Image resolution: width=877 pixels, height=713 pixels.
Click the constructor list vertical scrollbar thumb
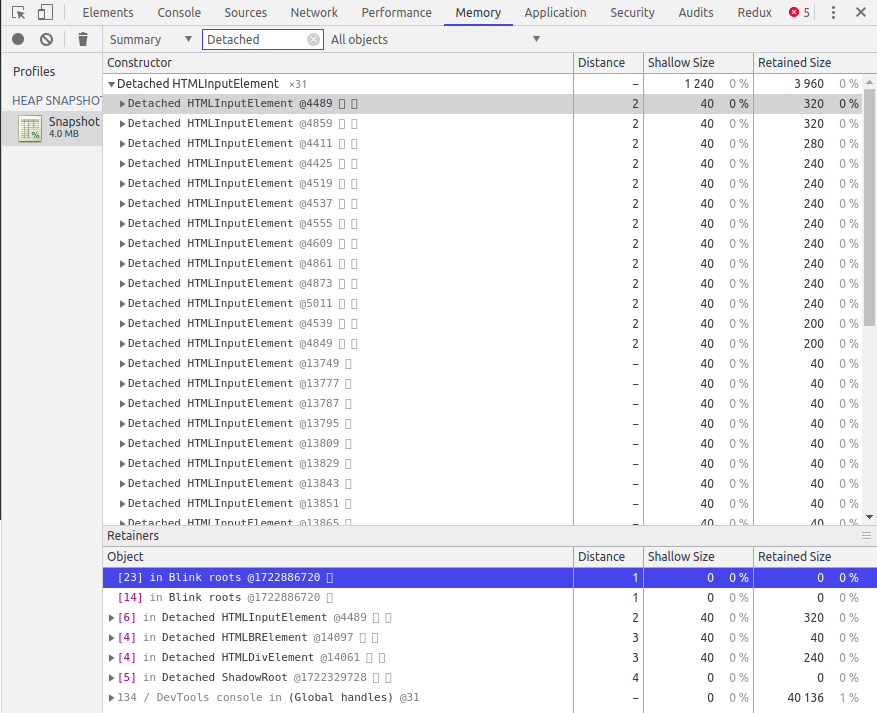[870, 207]
